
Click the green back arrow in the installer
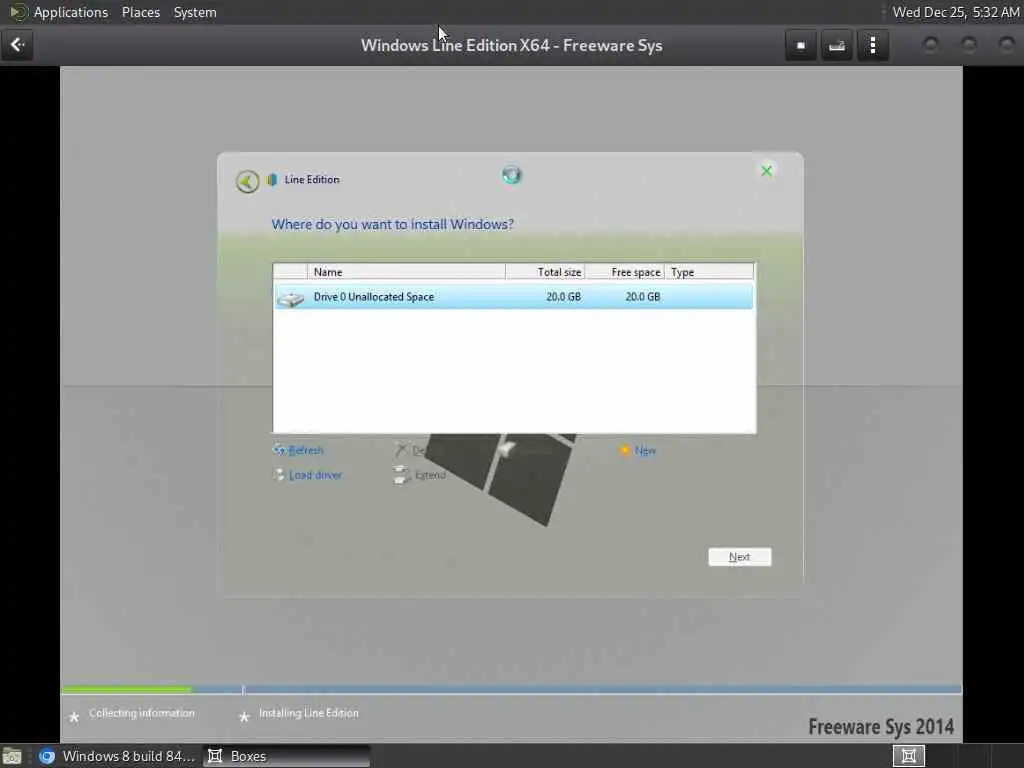tap(248, 181)
